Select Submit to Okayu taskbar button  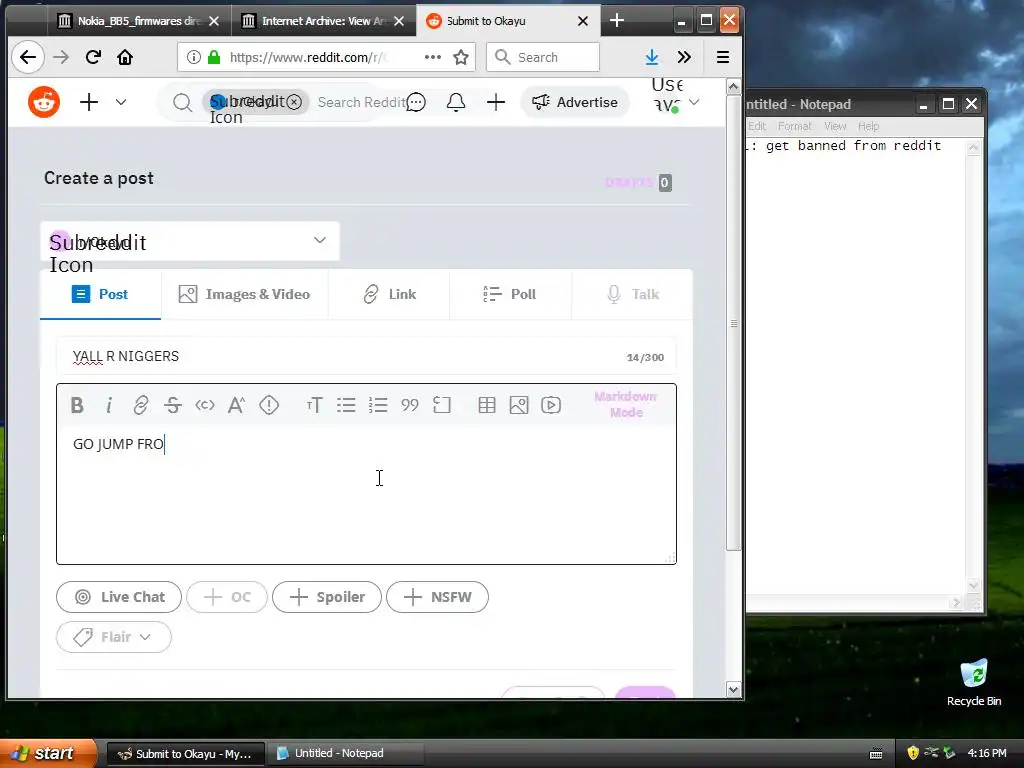pyautogui.click(x=186, y=754)
